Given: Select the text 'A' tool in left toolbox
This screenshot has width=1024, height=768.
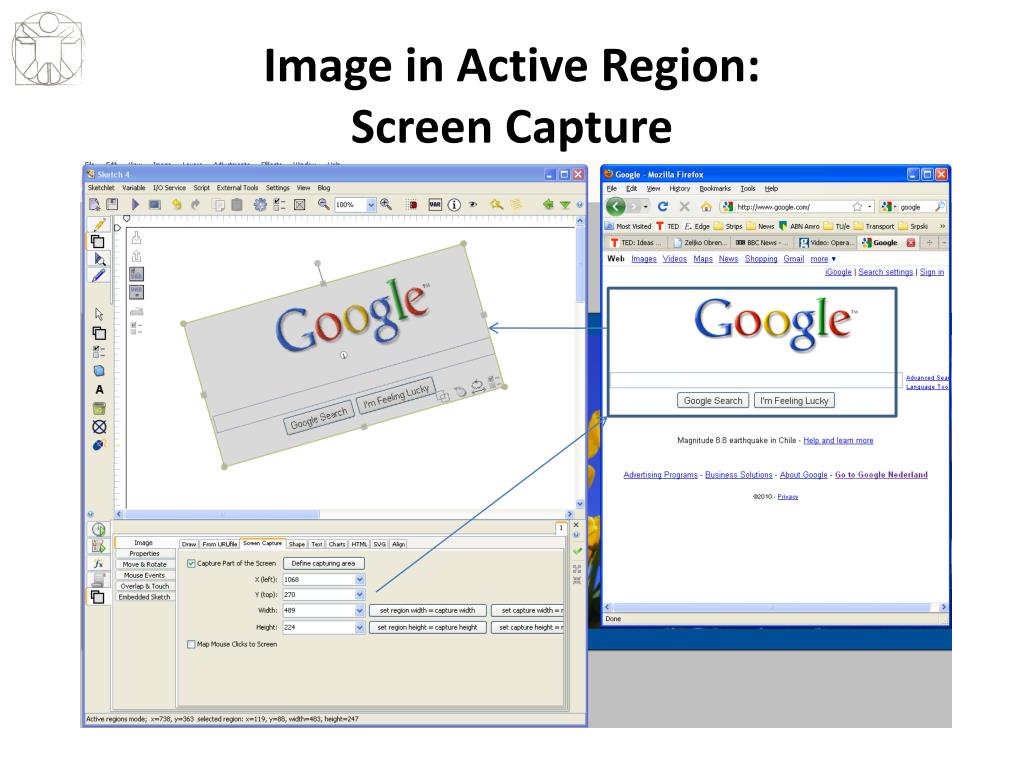Looking at the screenshot, I should [99, 390].
